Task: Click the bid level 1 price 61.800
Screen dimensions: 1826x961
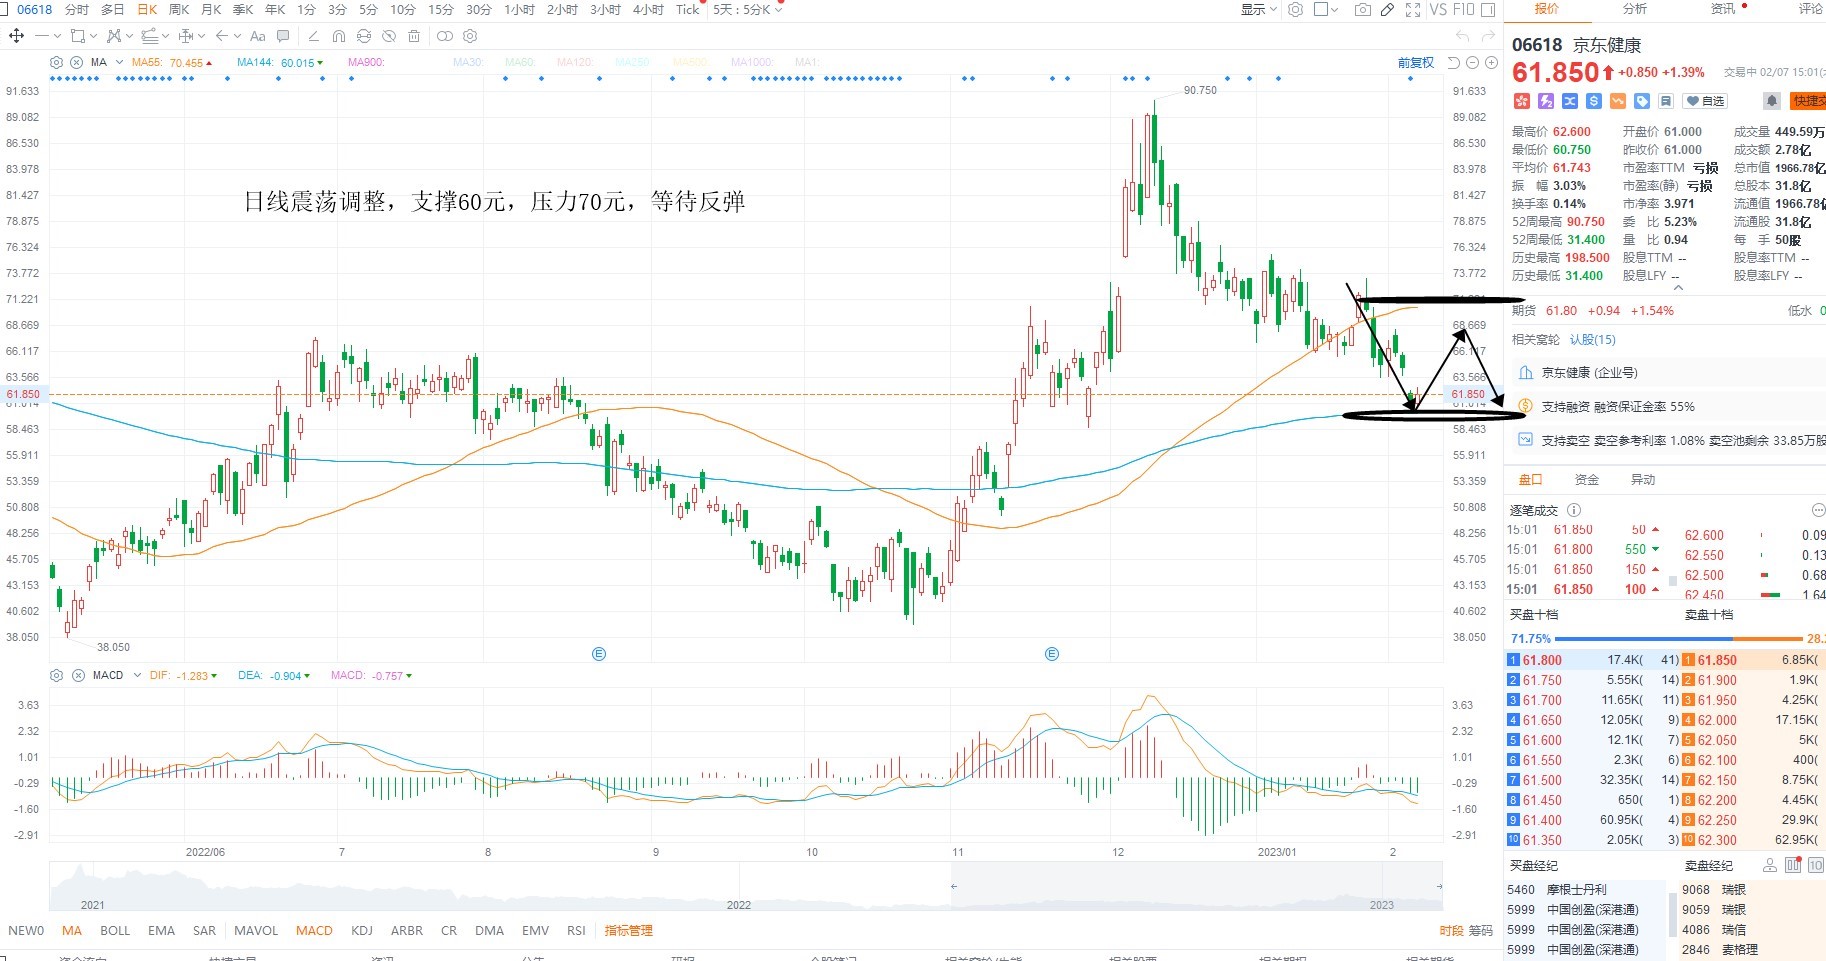Action: click(x=1541, y=661)
